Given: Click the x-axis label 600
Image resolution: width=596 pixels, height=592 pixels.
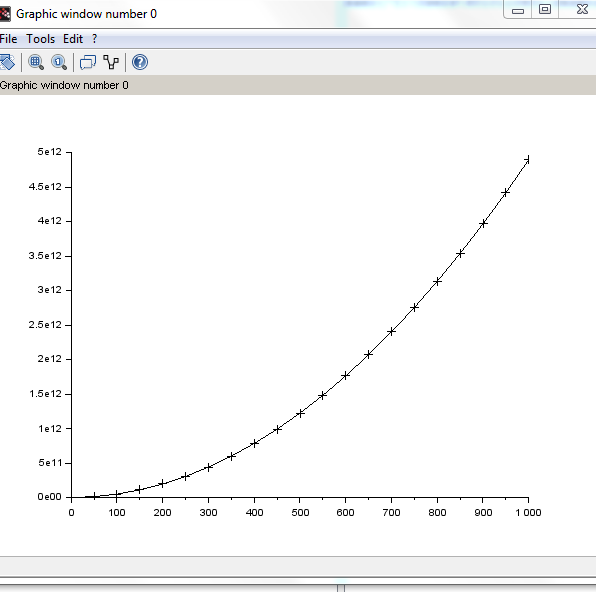Looking at the screenshot, I should pyautogui.click(x=345, y=513).
